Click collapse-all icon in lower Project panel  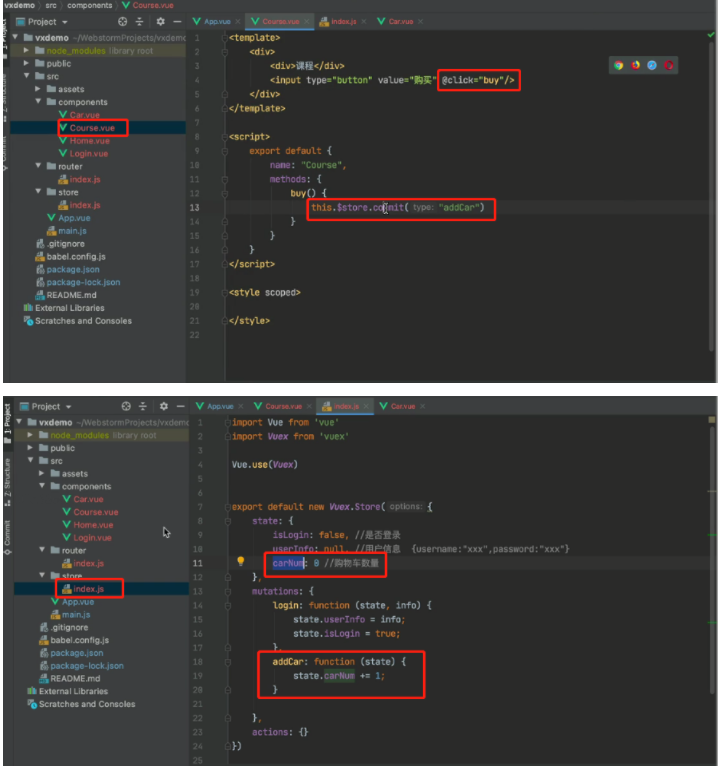pyautogui.click(x=143, y=406)
